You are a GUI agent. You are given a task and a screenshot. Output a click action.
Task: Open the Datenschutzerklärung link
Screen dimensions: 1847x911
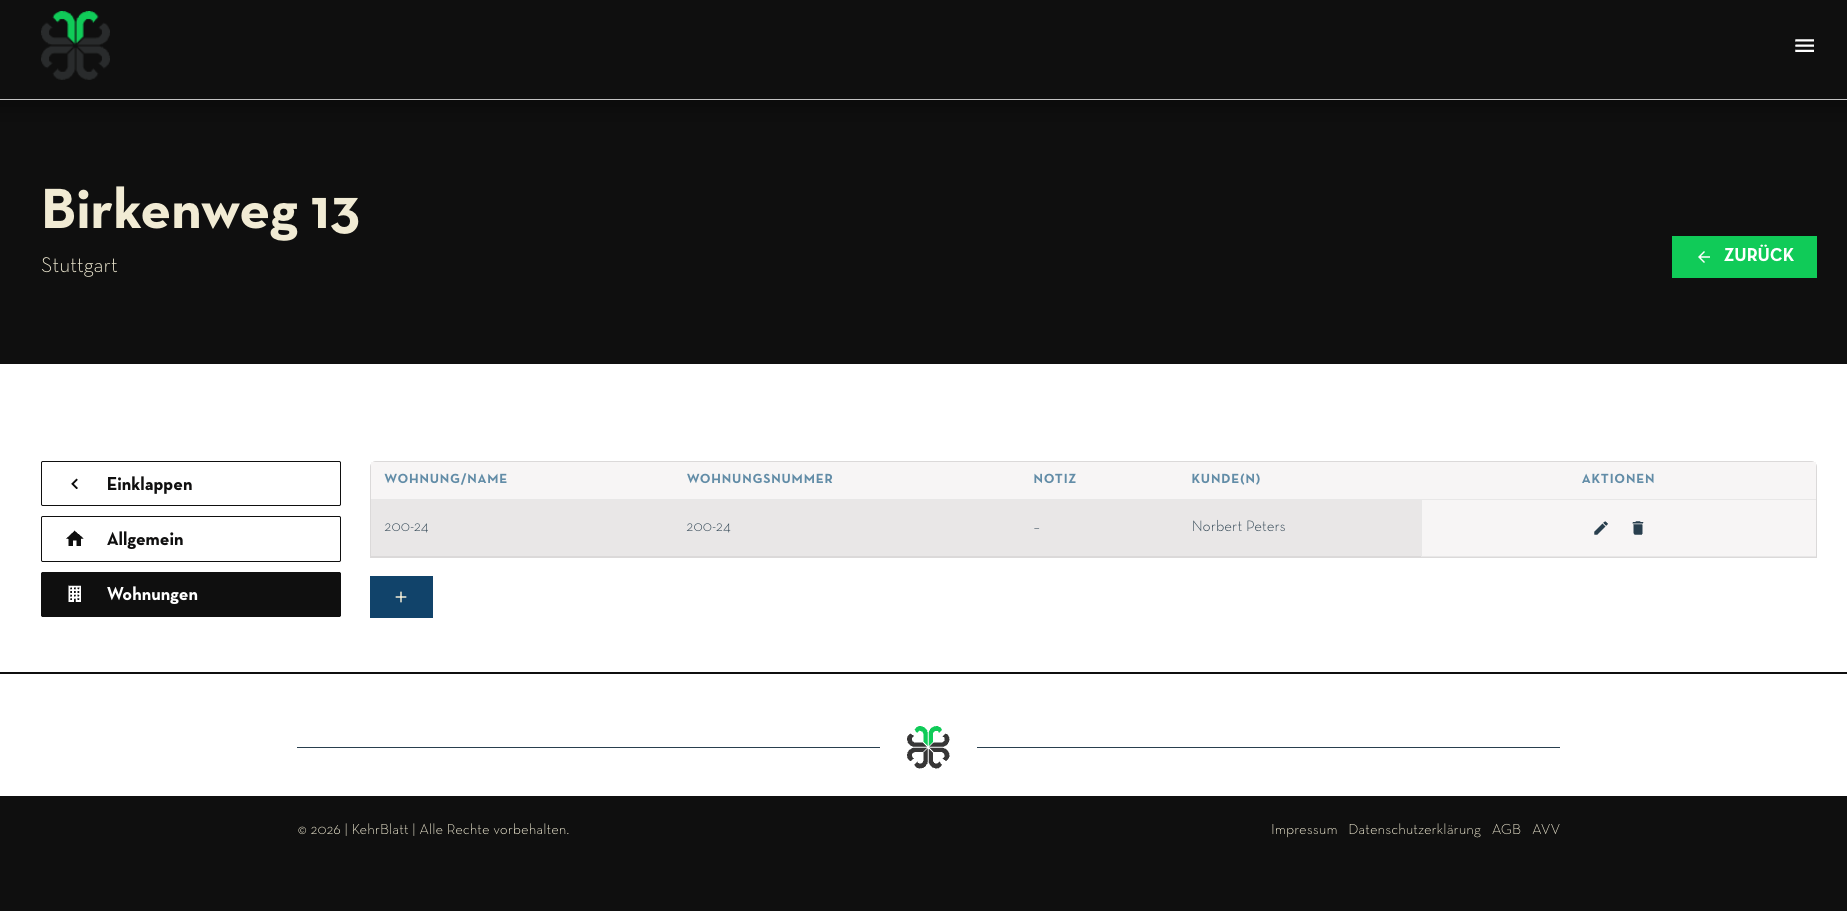(x=1413, y=830)
